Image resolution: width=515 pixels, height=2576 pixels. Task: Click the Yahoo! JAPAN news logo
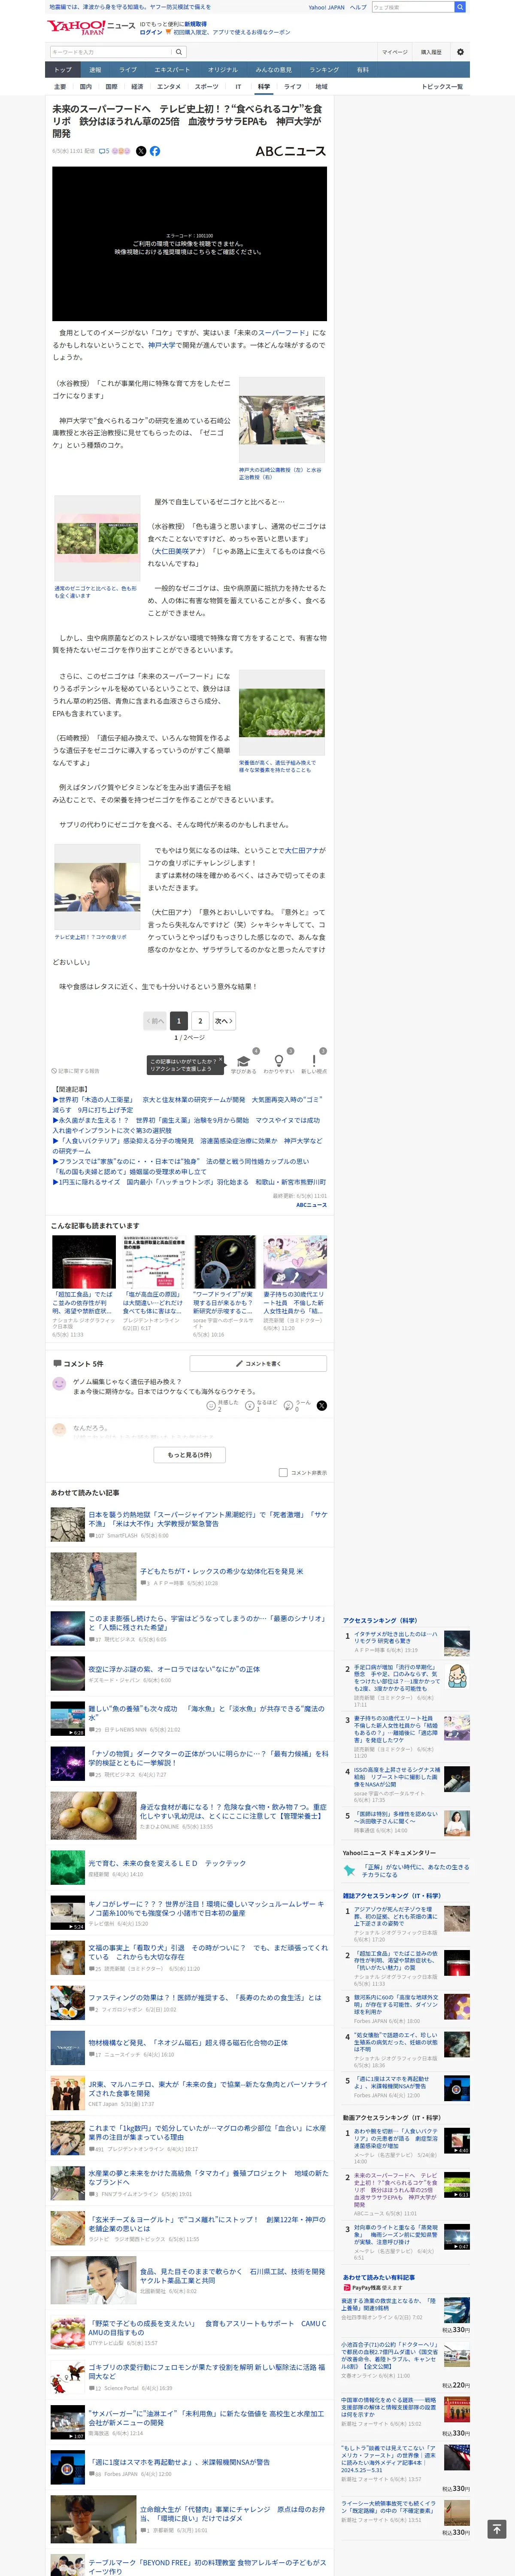(90, 27)
